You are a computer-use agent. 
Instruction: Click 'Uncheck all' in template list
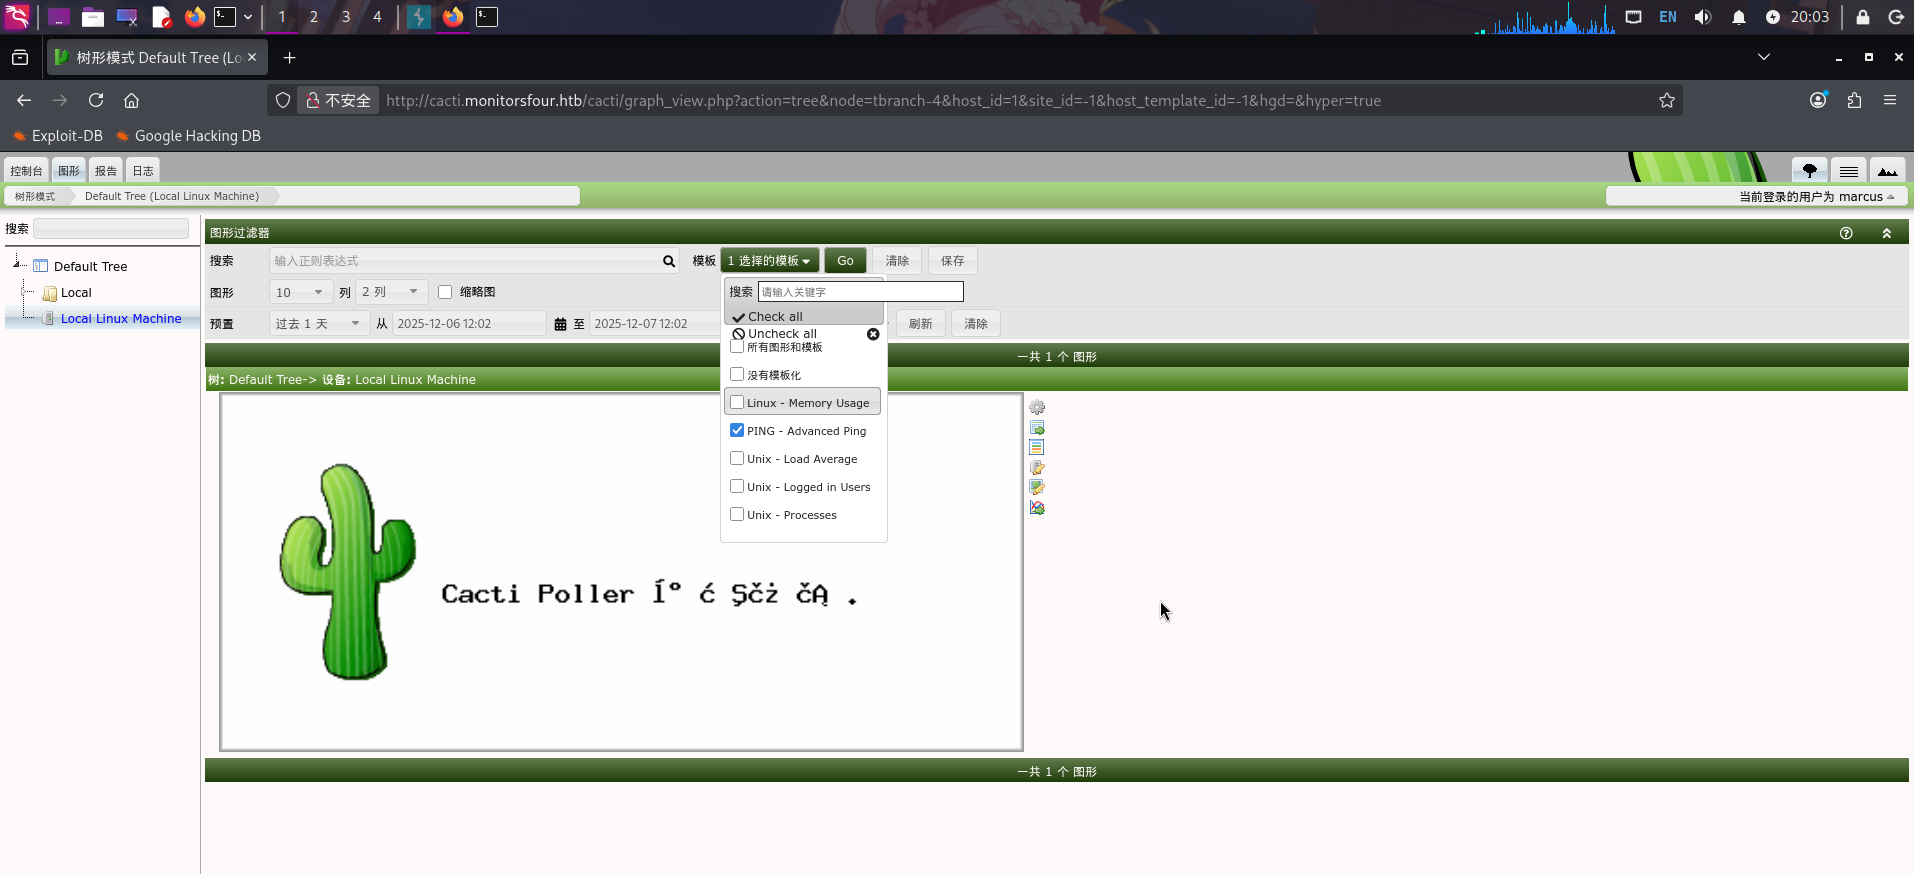click(x=774, y=334)
